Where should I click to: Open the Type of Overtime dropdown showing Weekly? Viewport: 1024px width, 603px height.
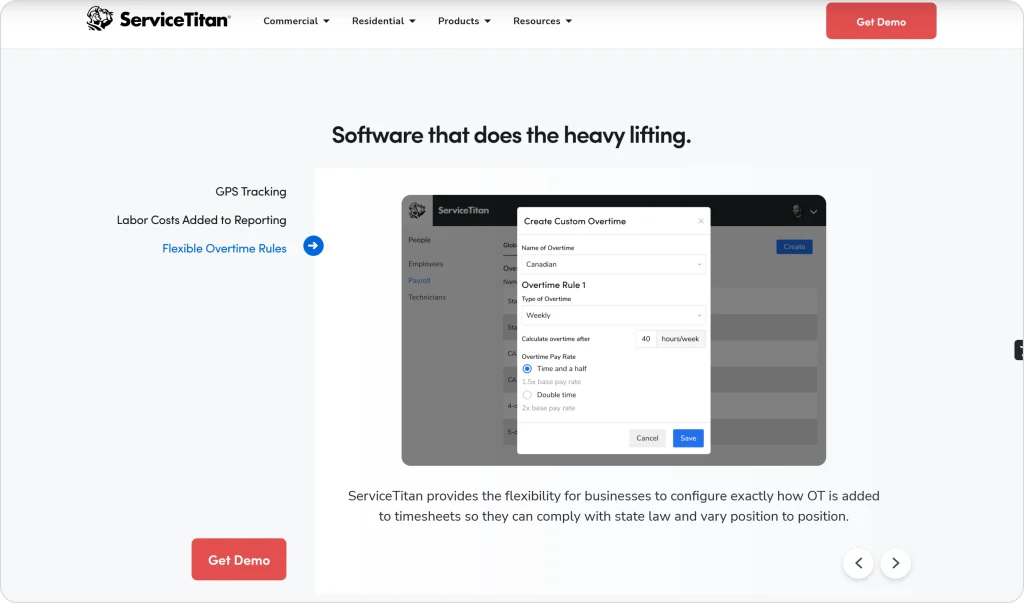click(x=613, y=315)
